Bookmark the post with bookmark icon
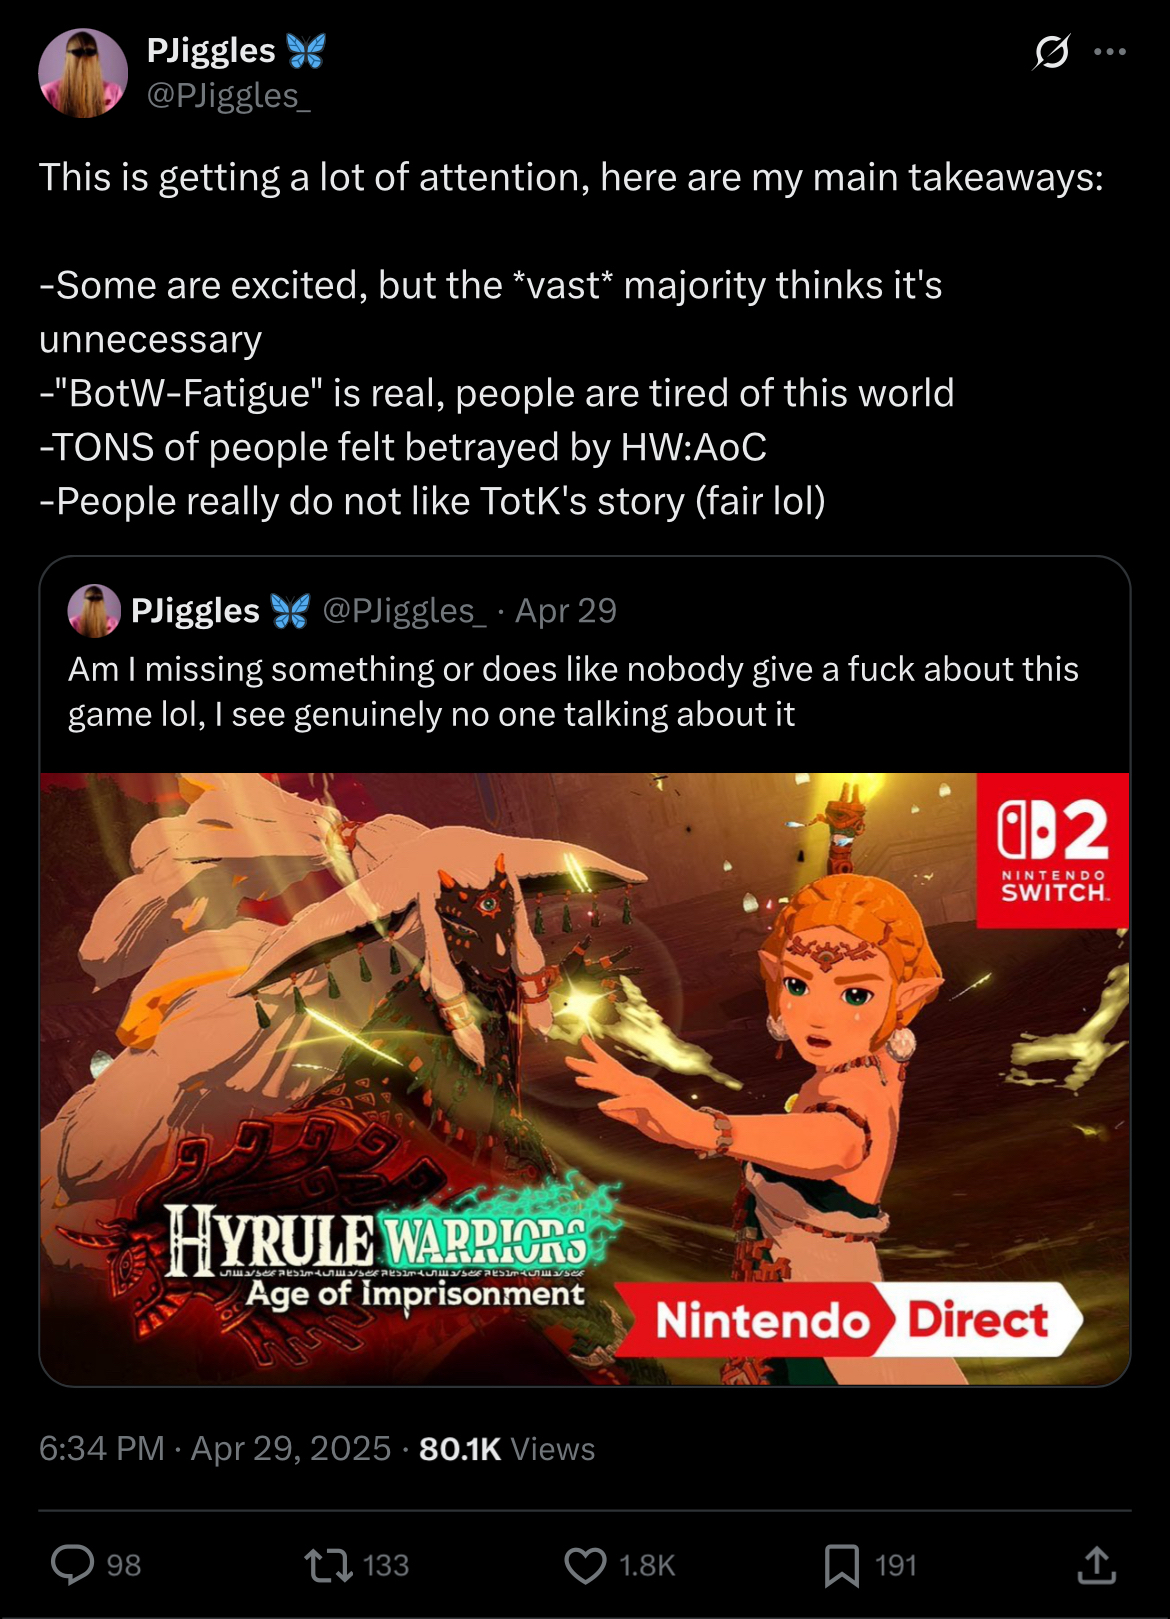The width and height of the screenshot is (1170, 1619). pyautogui.click(x=842, y=1565)
